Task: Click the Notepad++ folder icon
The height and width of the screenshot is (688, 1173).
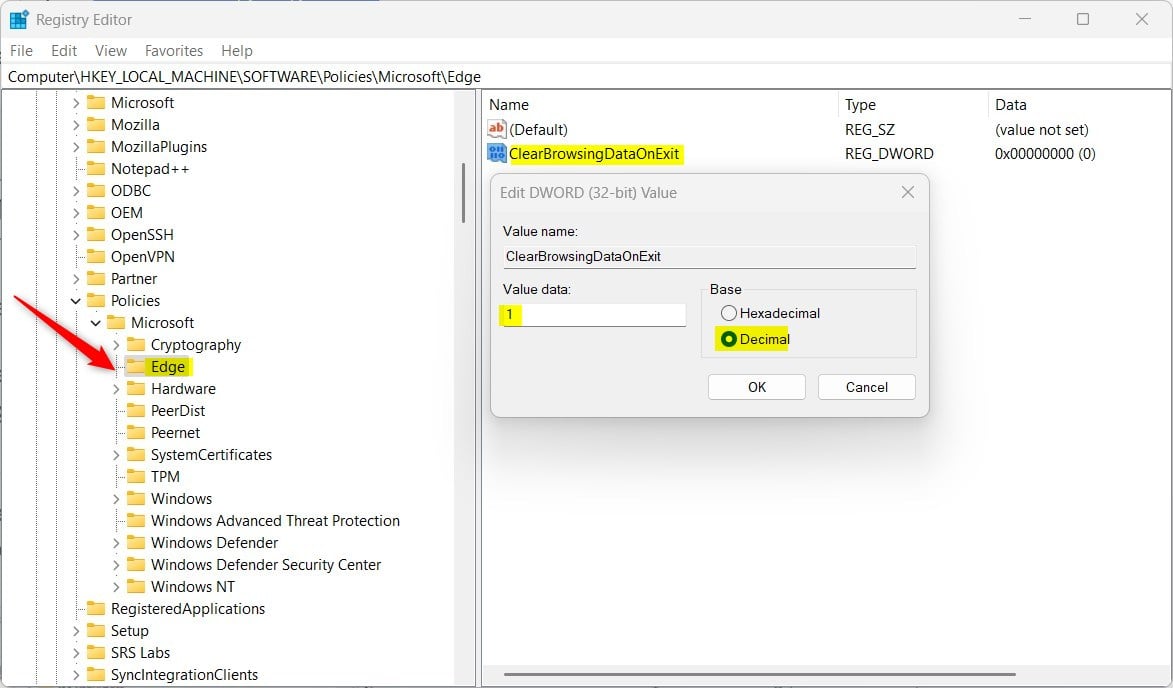Action: click(96, 169)
